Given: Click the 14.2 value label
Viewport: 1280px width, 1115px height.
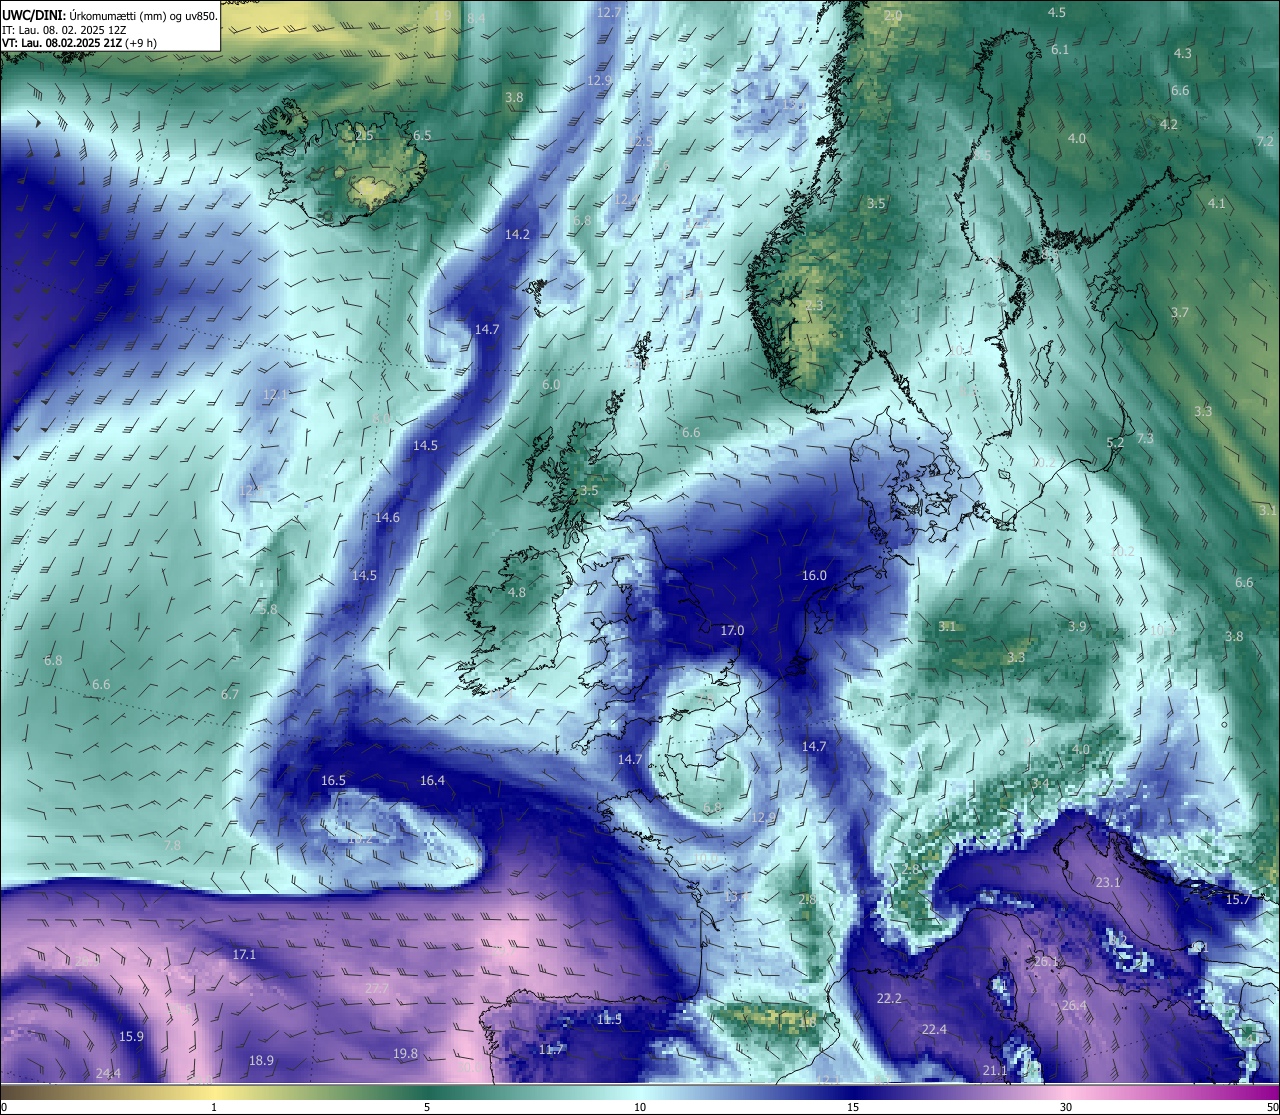Looking at the screenshot, I should click(517, 234).
